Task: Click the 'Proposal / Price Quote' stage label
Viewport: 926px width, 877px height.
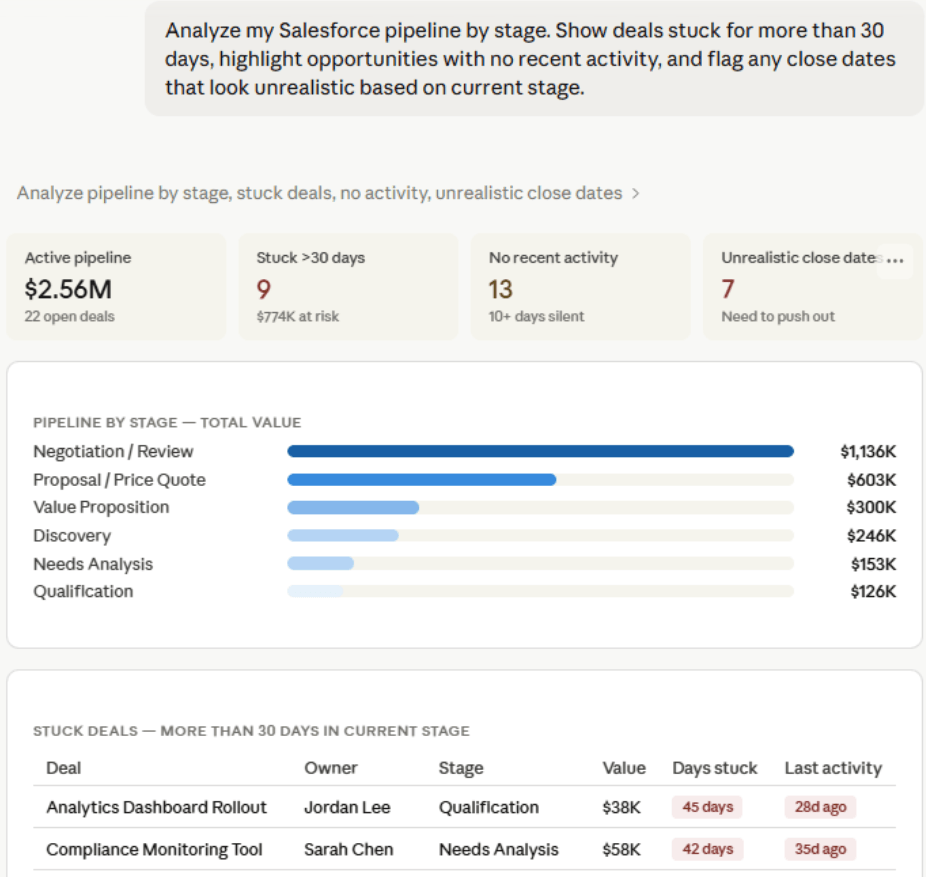Action: (119, 480)
